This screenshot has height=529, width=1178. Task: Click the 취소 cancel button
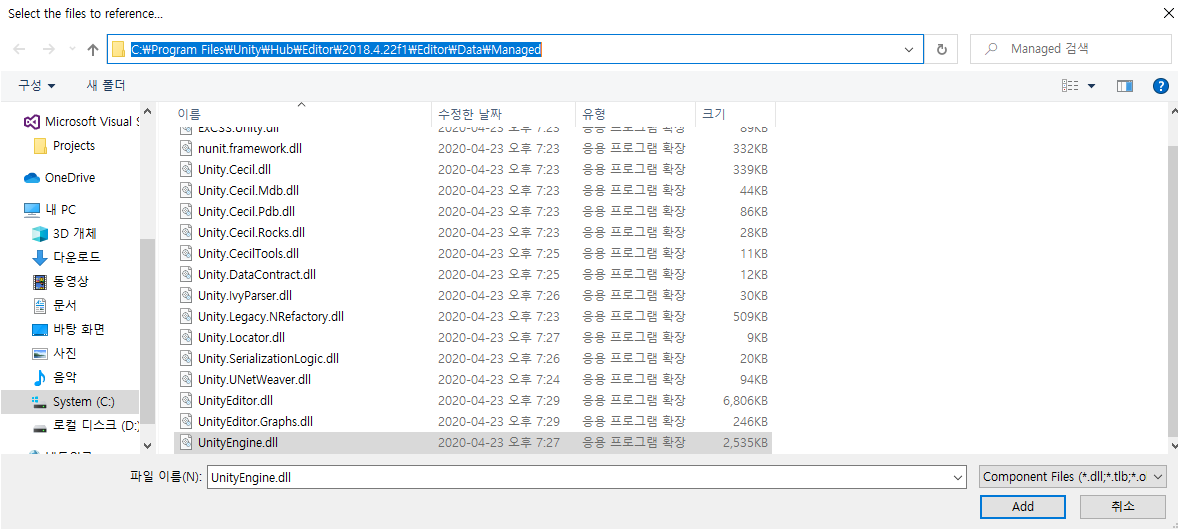click(x=1122, y=506)
